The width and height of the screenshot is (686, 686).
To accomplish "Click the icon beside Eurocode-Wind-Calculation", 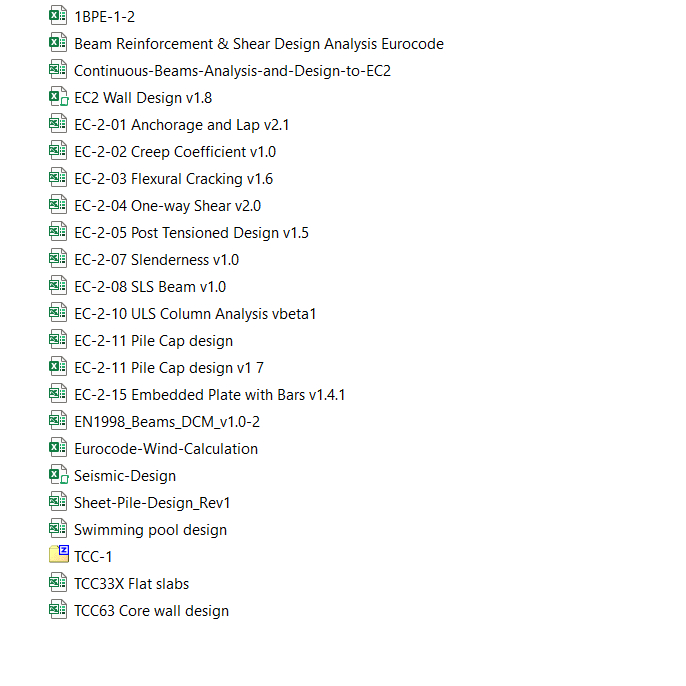I will tap(59, 448).
